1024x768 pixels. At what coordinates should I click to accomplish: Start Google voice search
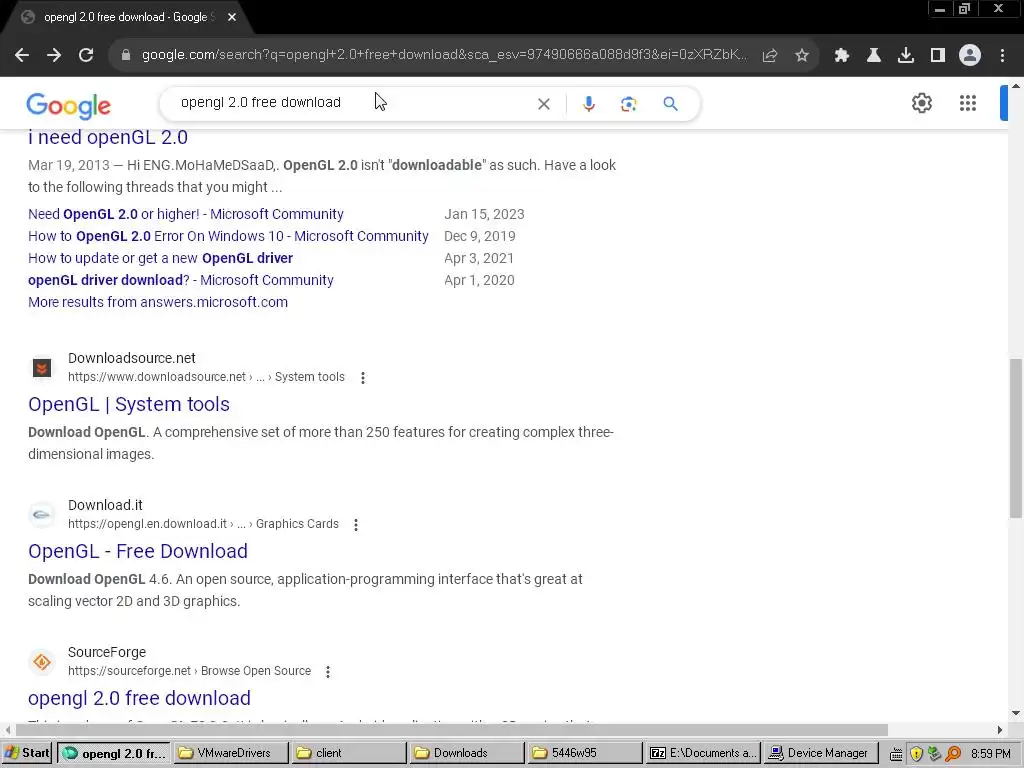(x=588, y=104)
